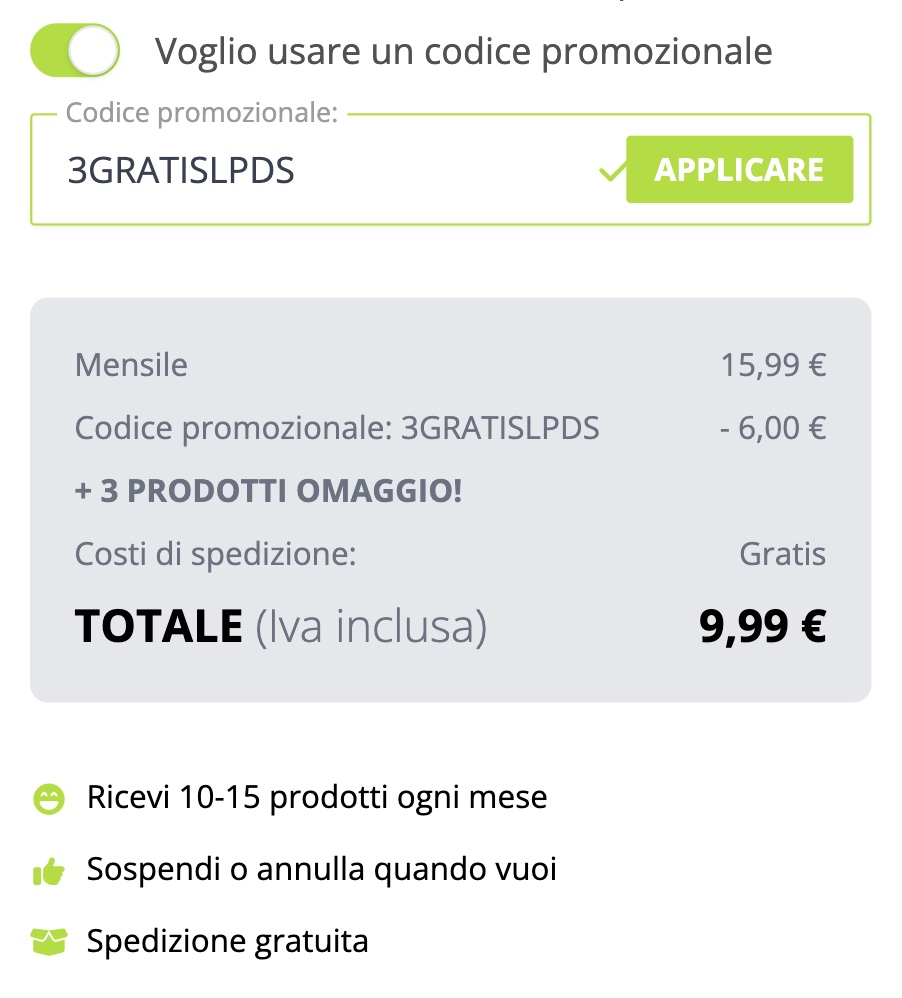Click 'Costi di spedizione:' label
The image size is (902, 998).
click(x=215, y=553)
